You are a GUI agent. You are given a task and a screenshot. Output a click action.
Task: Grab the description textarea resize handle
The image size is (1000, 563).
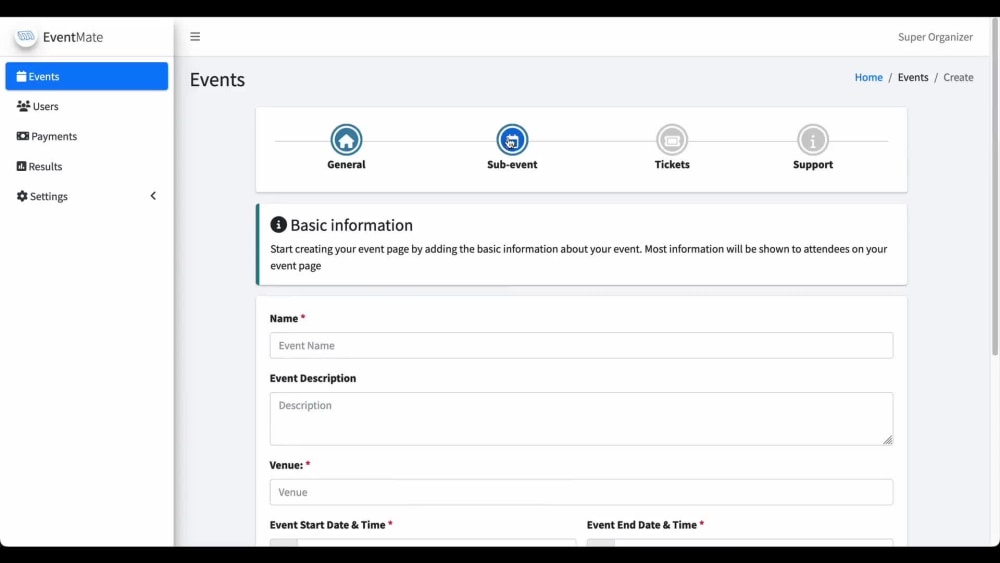887,440
